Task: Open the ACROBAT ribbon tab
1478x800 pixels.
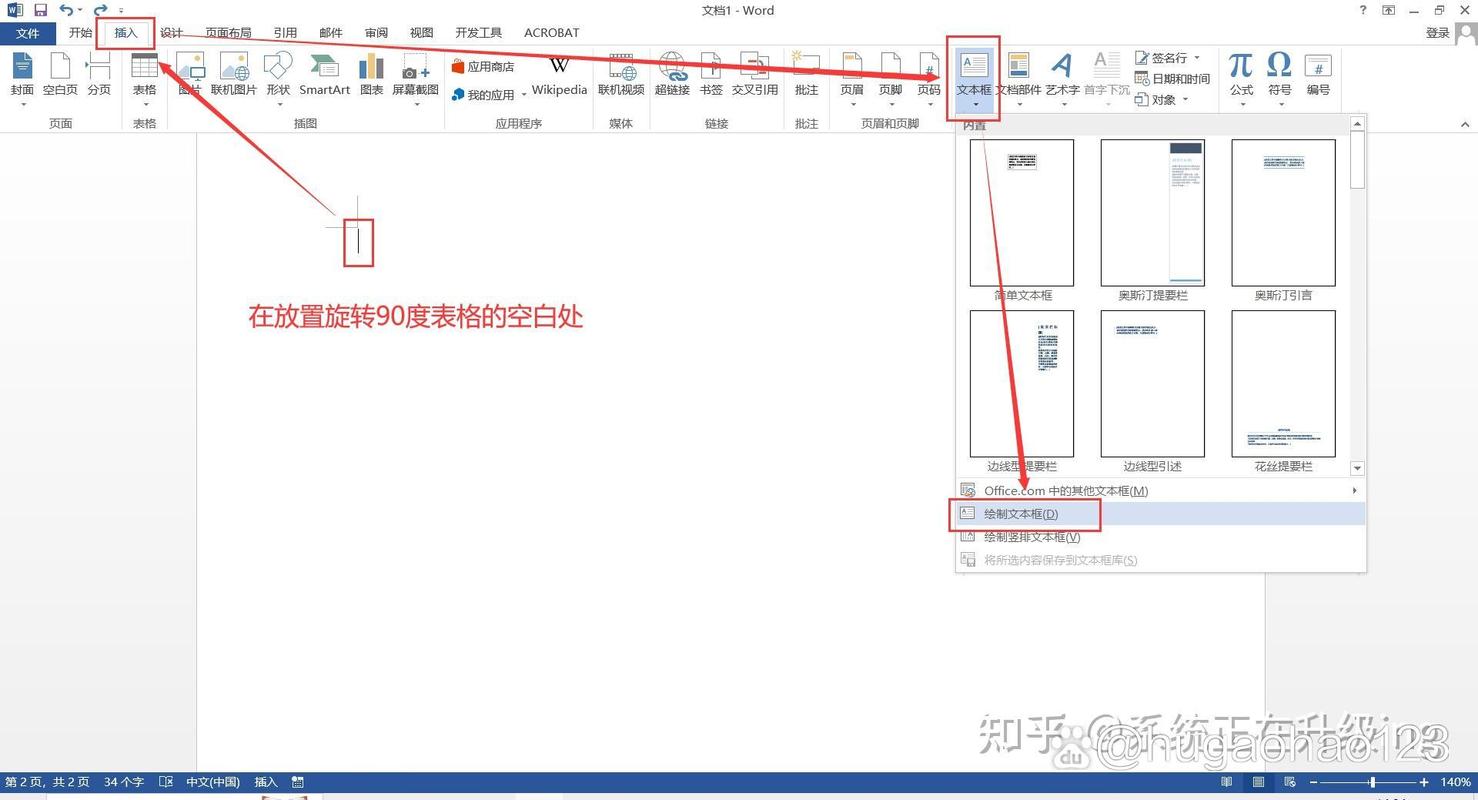Action: (551, 32)
